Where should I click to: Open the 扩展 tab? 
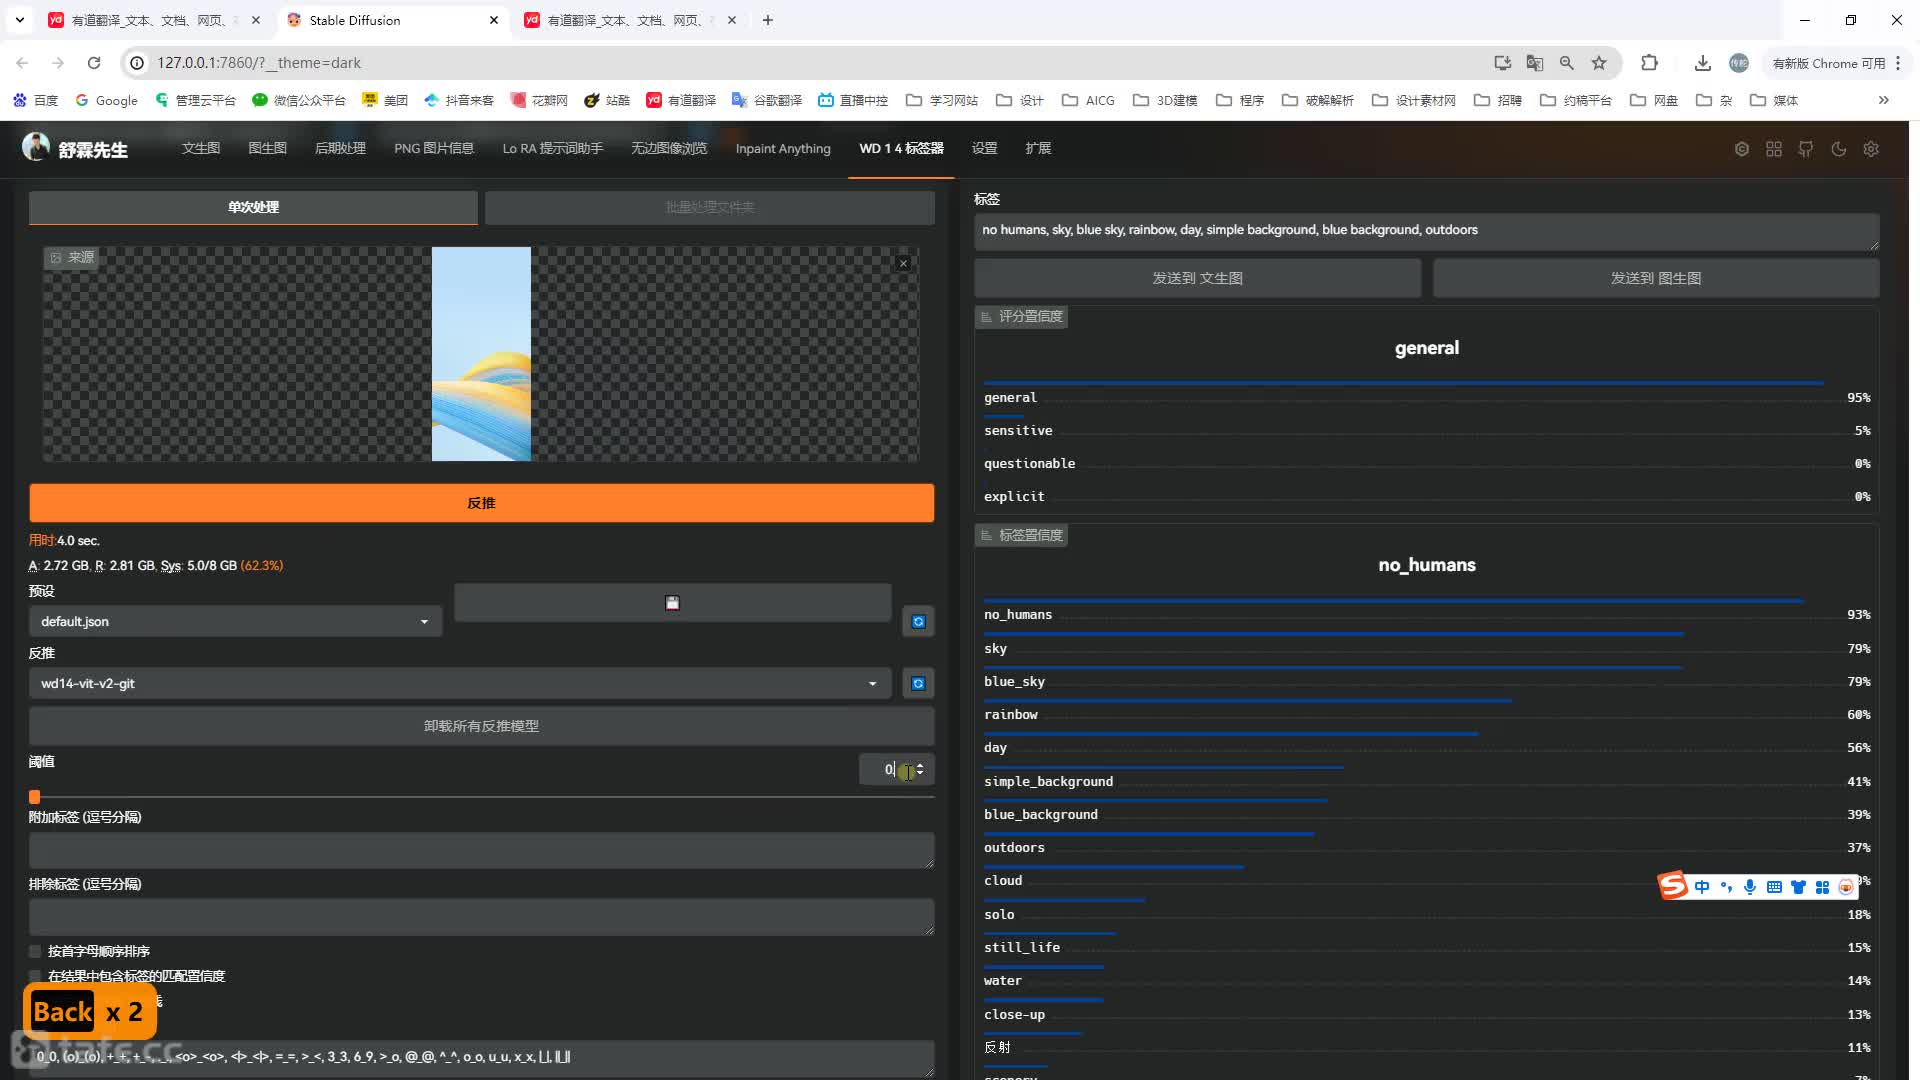pos(1038,148)
